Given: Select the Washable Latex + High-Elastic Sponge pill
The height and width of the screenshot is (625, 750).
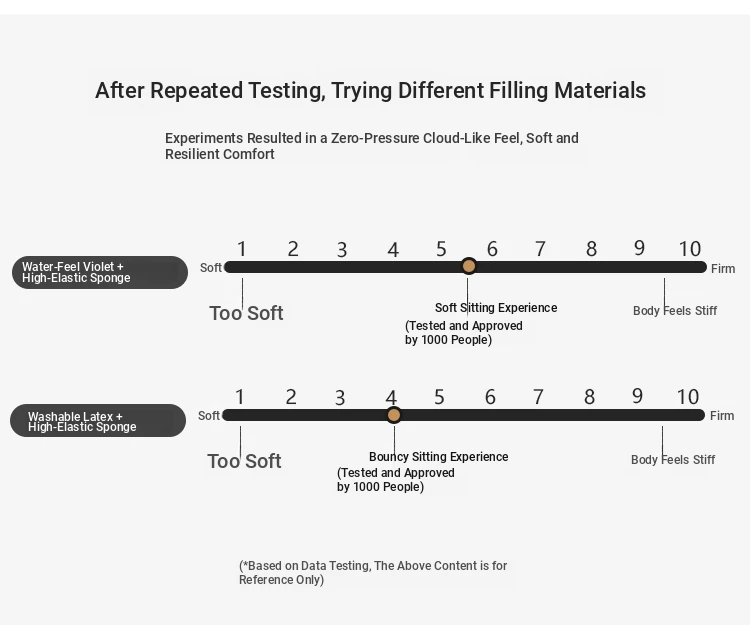Looking at the screenshot, I should (x=98, y=420).
